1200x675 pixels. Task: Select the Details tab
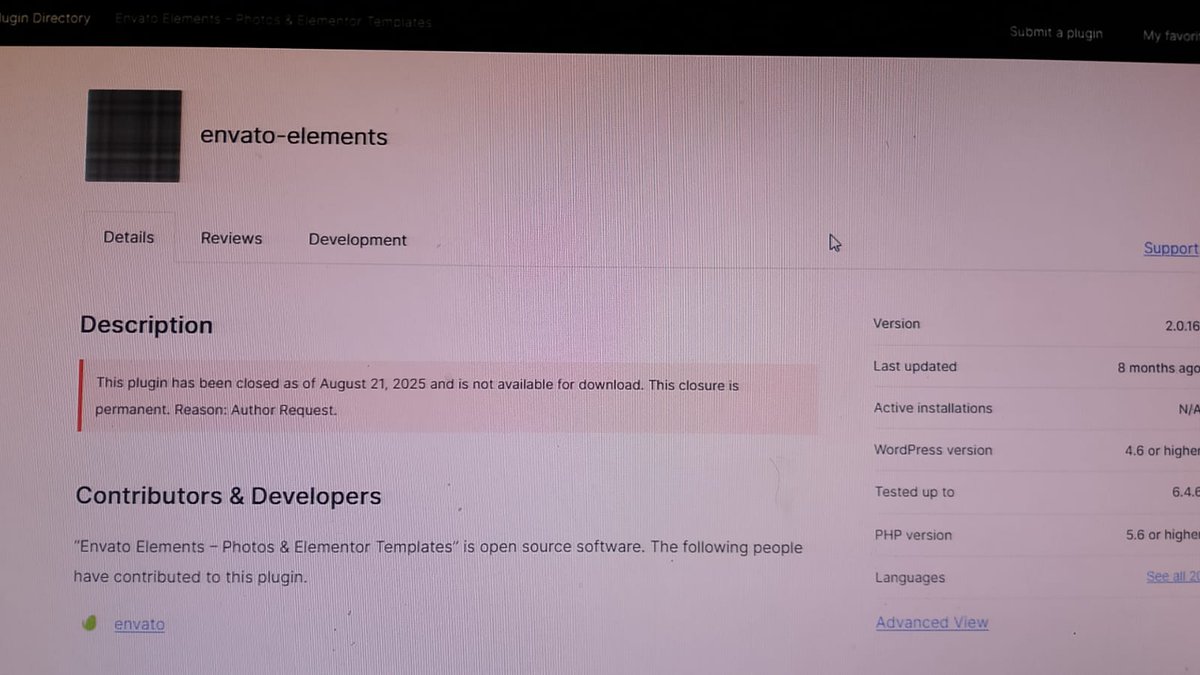128,237
